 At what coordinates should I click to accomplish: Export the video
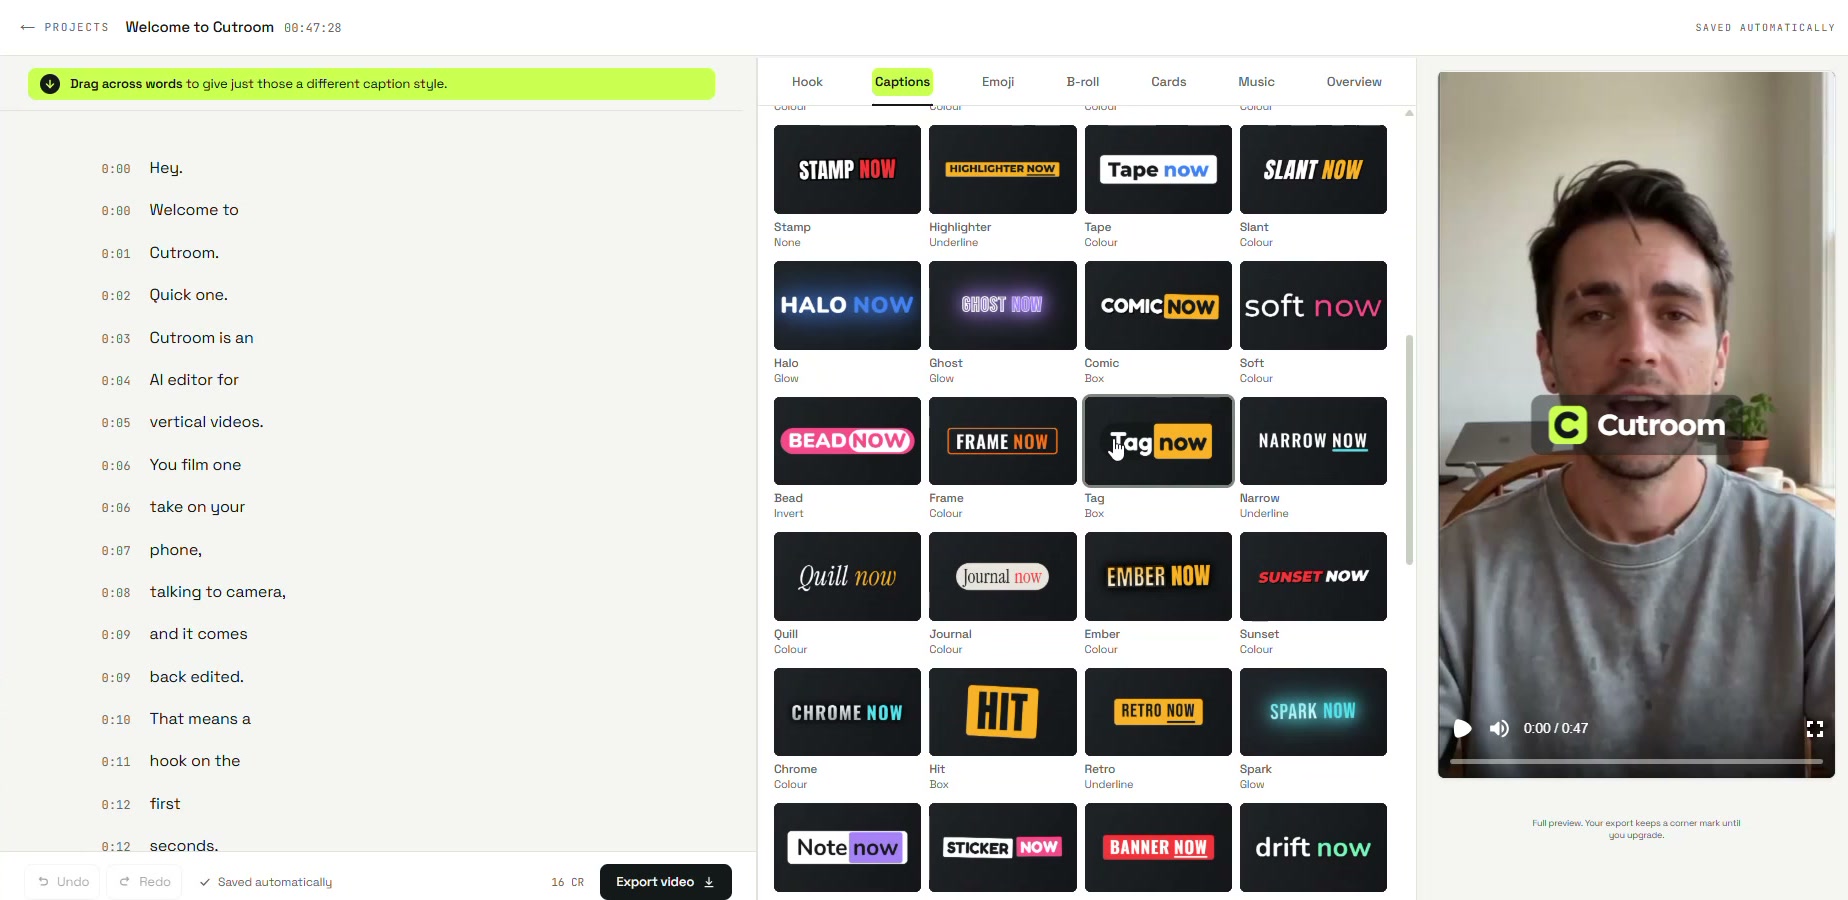click(x=666, y=882)
